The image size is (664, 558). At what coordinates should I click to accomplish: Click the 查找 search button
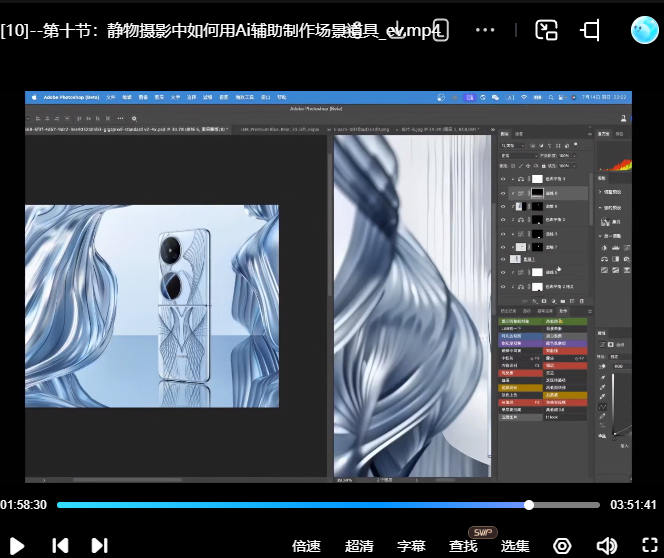[463, 546]
